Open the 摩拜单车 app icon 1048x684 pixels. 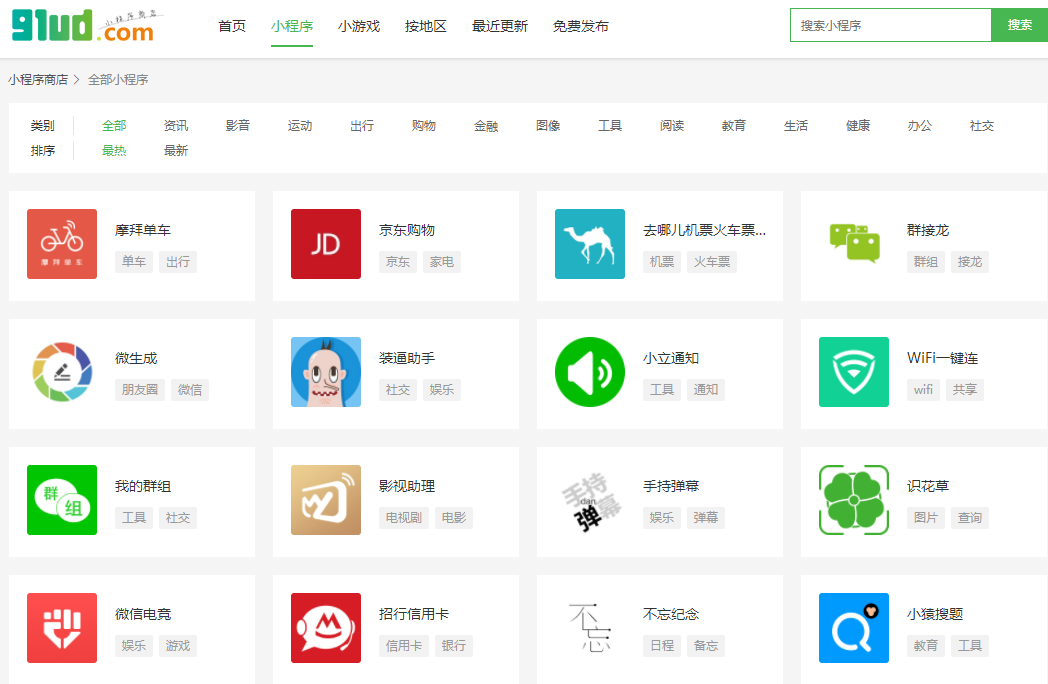click(62, 244)
